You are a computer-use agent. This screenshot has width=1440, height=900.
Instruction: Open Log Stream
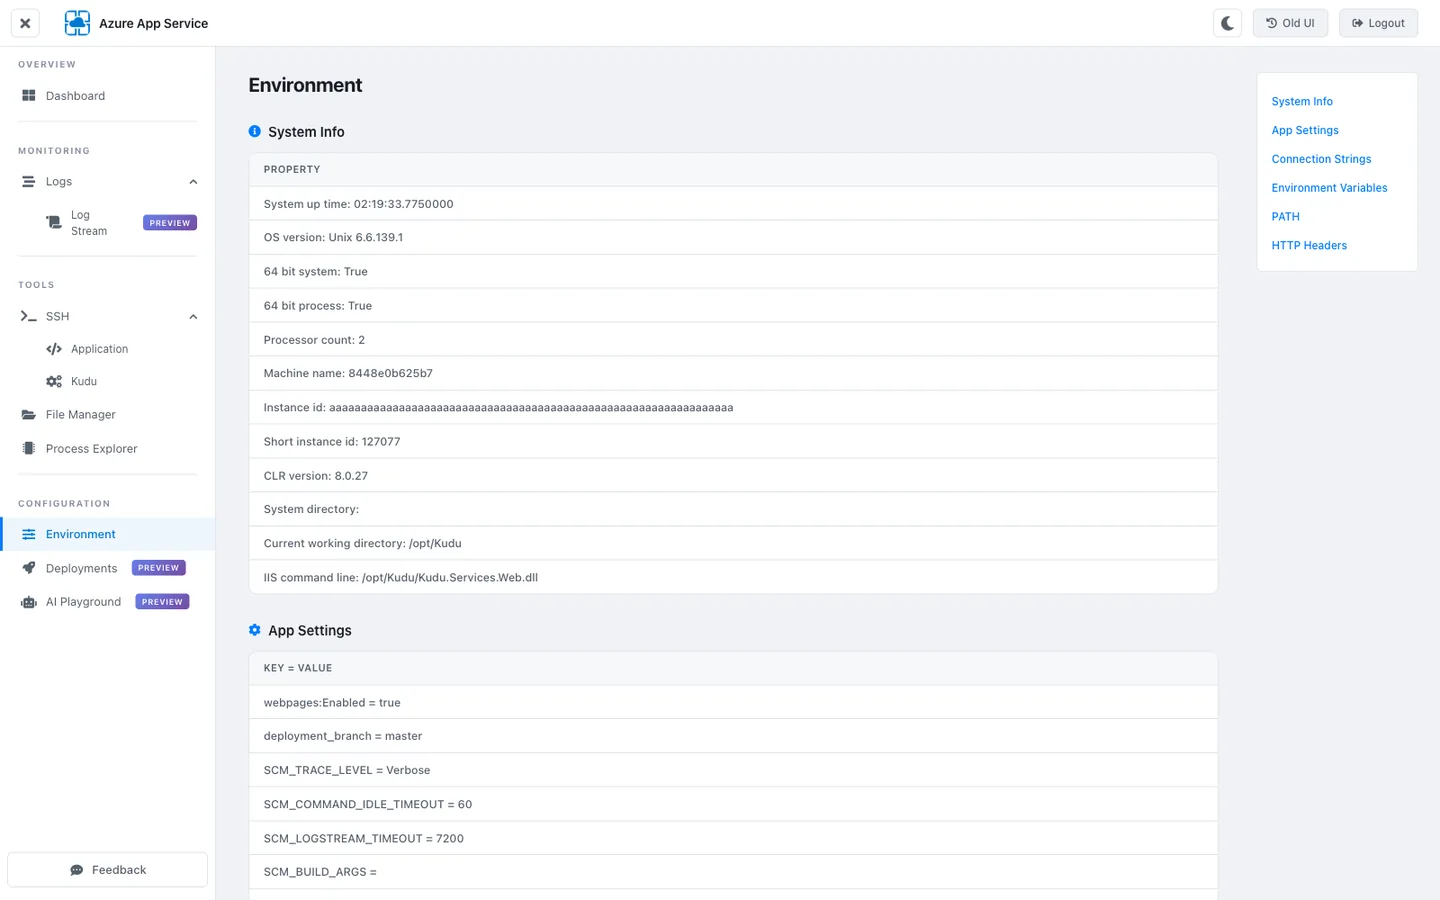point(89,223)
